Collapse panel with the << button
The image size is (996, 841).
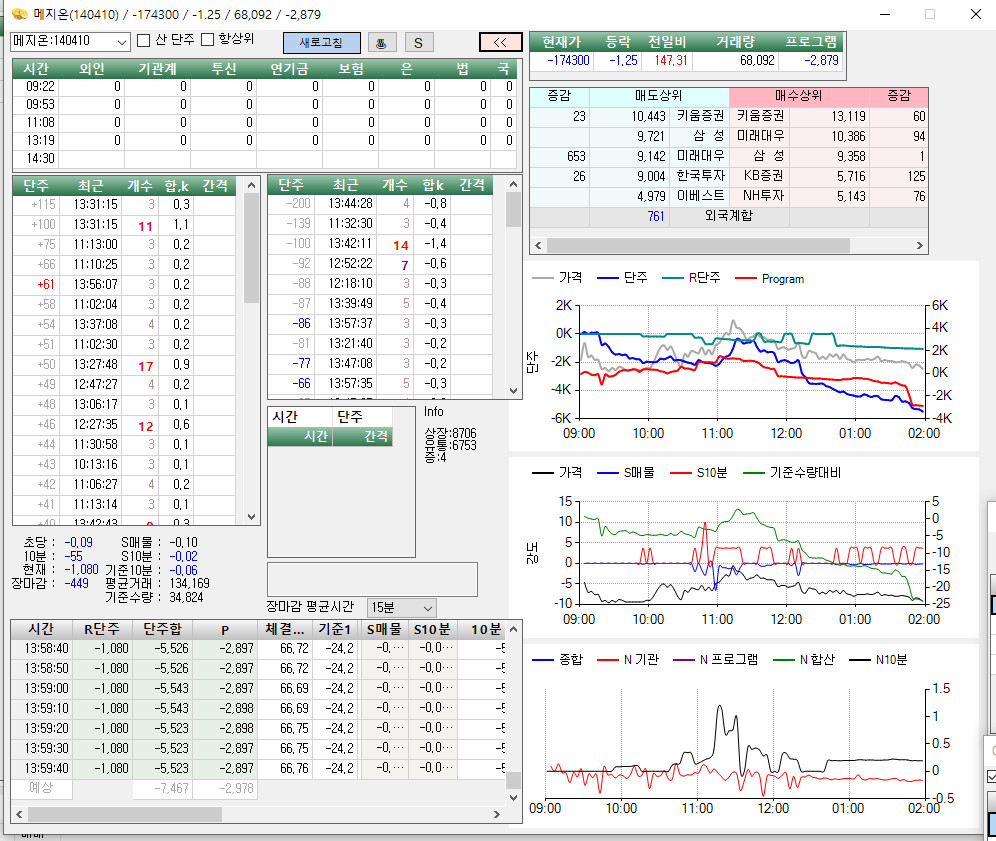tap(501, 43)
